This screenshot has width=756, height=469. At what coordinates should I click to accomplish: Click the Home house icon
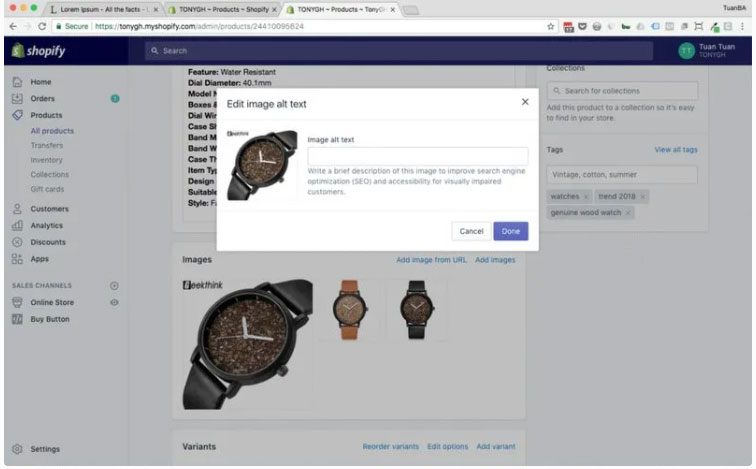pos(17,82)
